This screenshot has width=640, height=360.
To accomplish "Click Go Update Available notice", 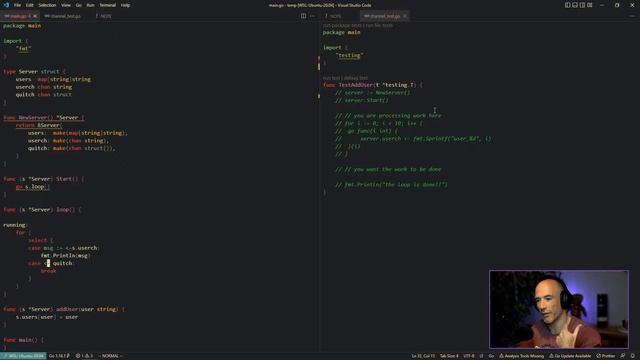I will point(570,356).
